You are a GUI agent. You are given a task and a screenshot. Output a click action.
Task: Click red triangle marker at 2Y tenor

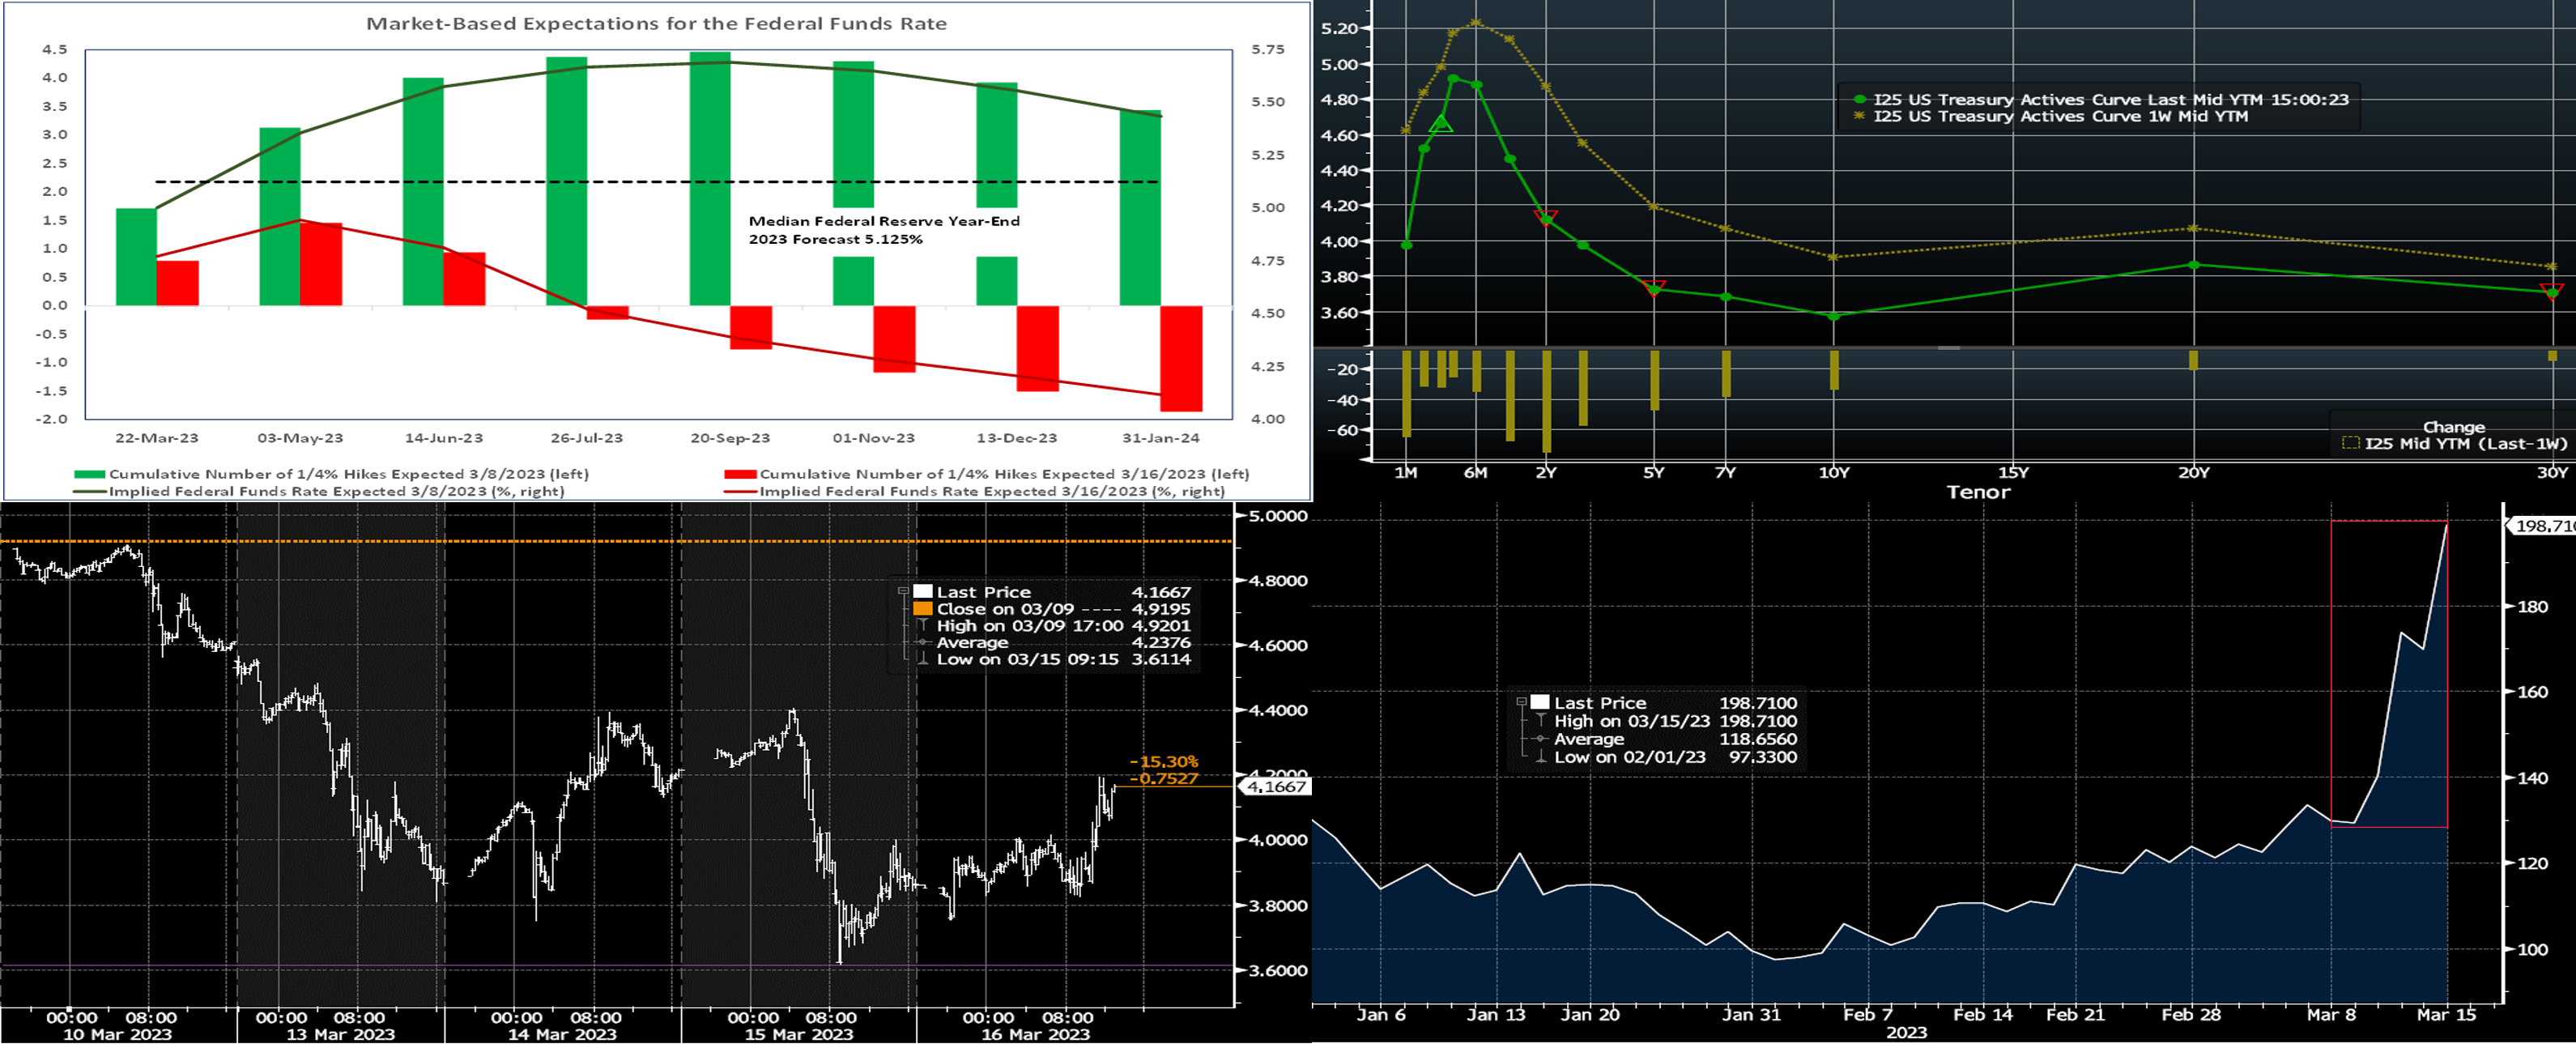coord(1546,217)
